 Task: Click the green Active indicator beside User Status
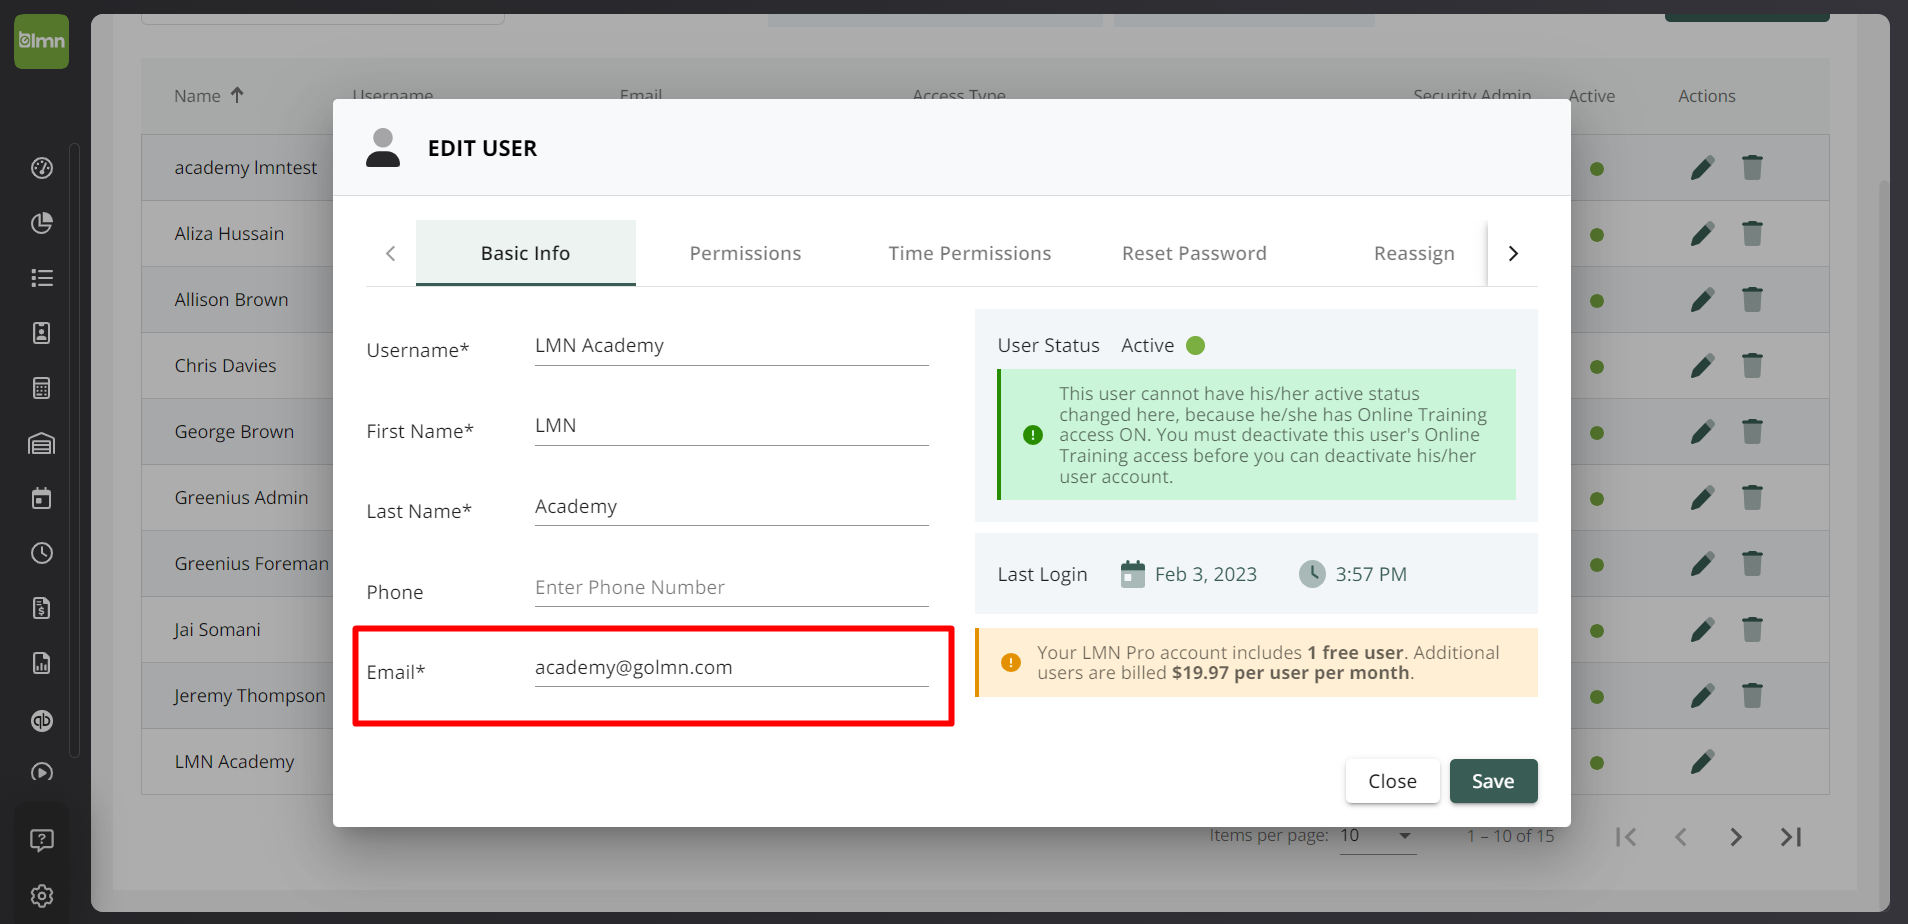point(1196,345)
